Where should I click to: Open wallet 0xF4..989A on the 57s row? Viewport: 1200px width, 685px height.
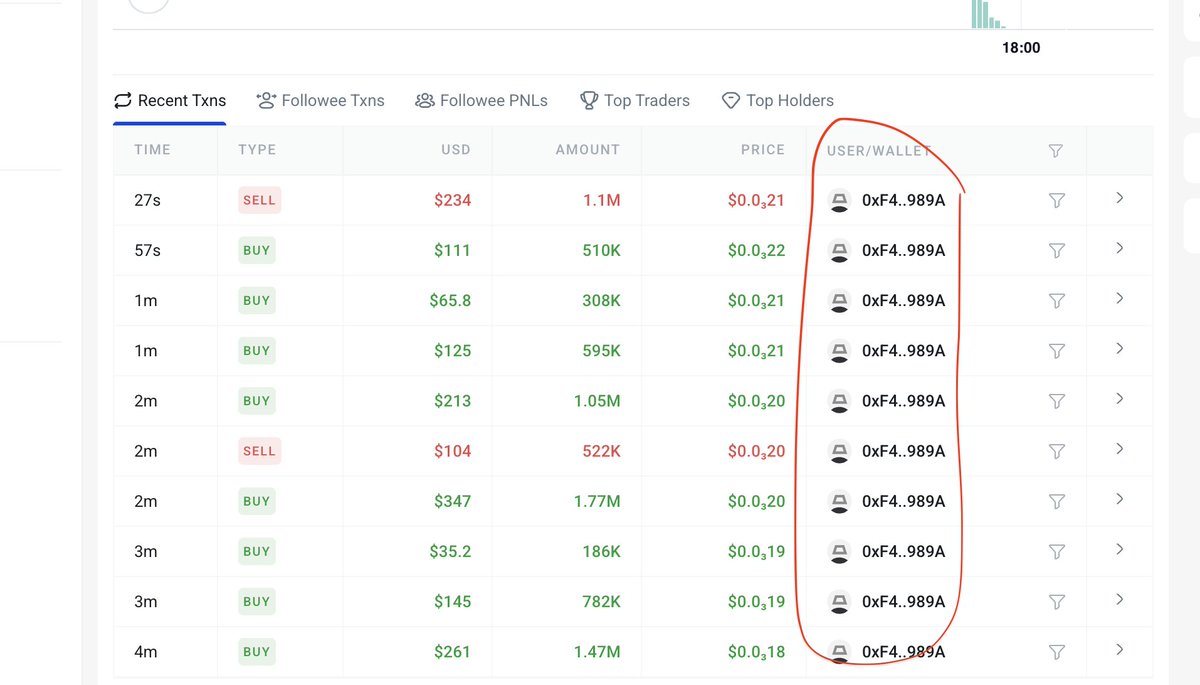pyautogui.click(x=903, y=251)
